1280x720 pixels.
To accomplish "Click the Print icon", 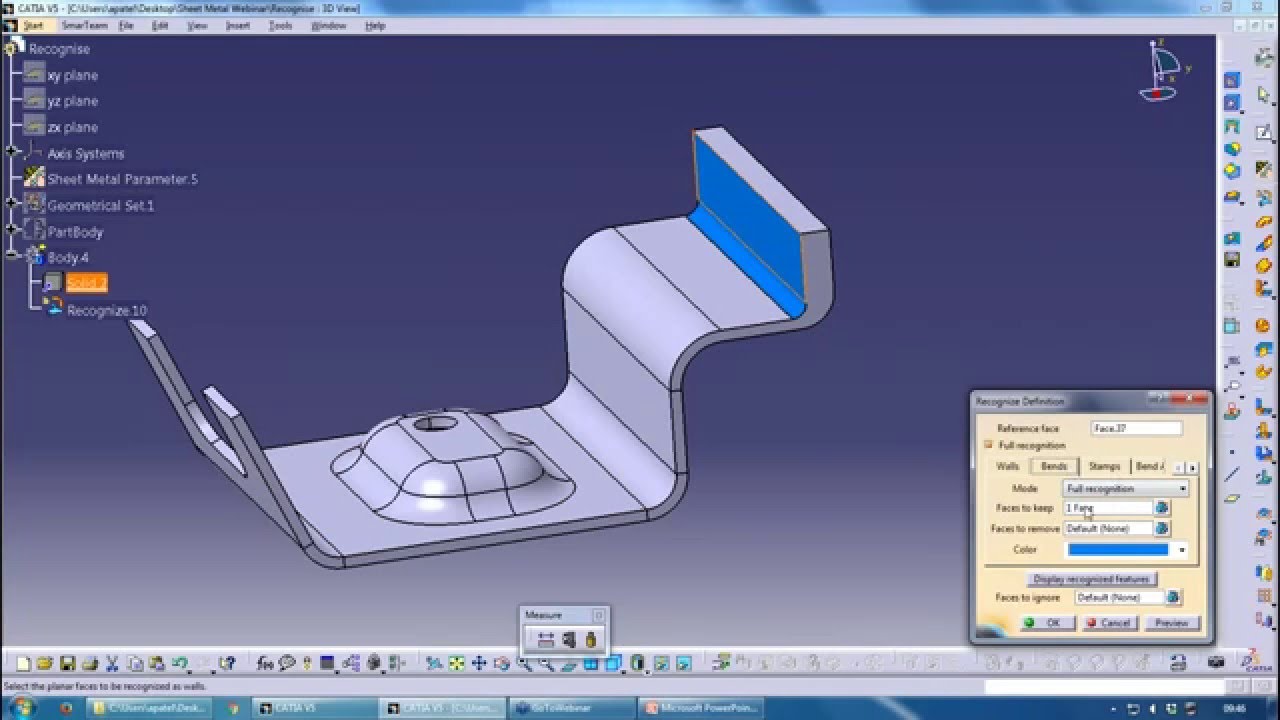I will 90,663.
